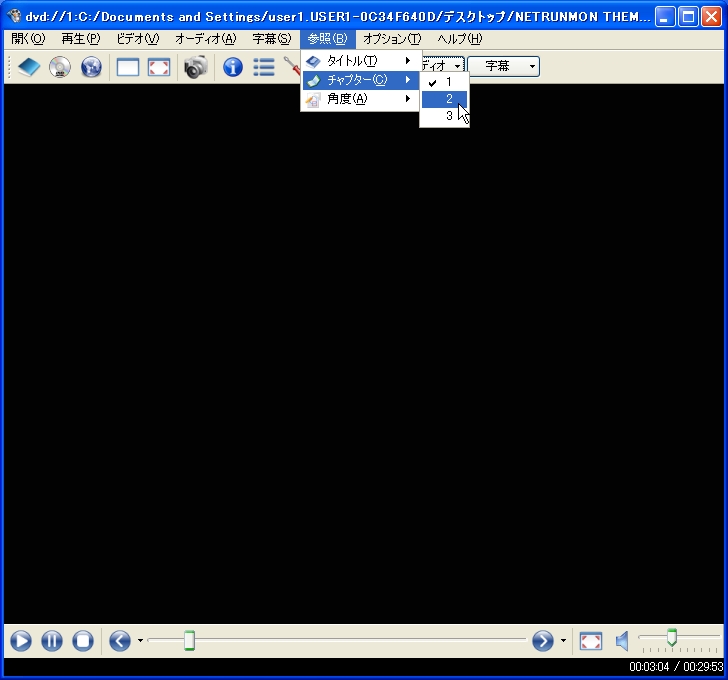Screen dimensions: 728x680
Task: Click the open file book icon in the toolbar
Action: 29,67
